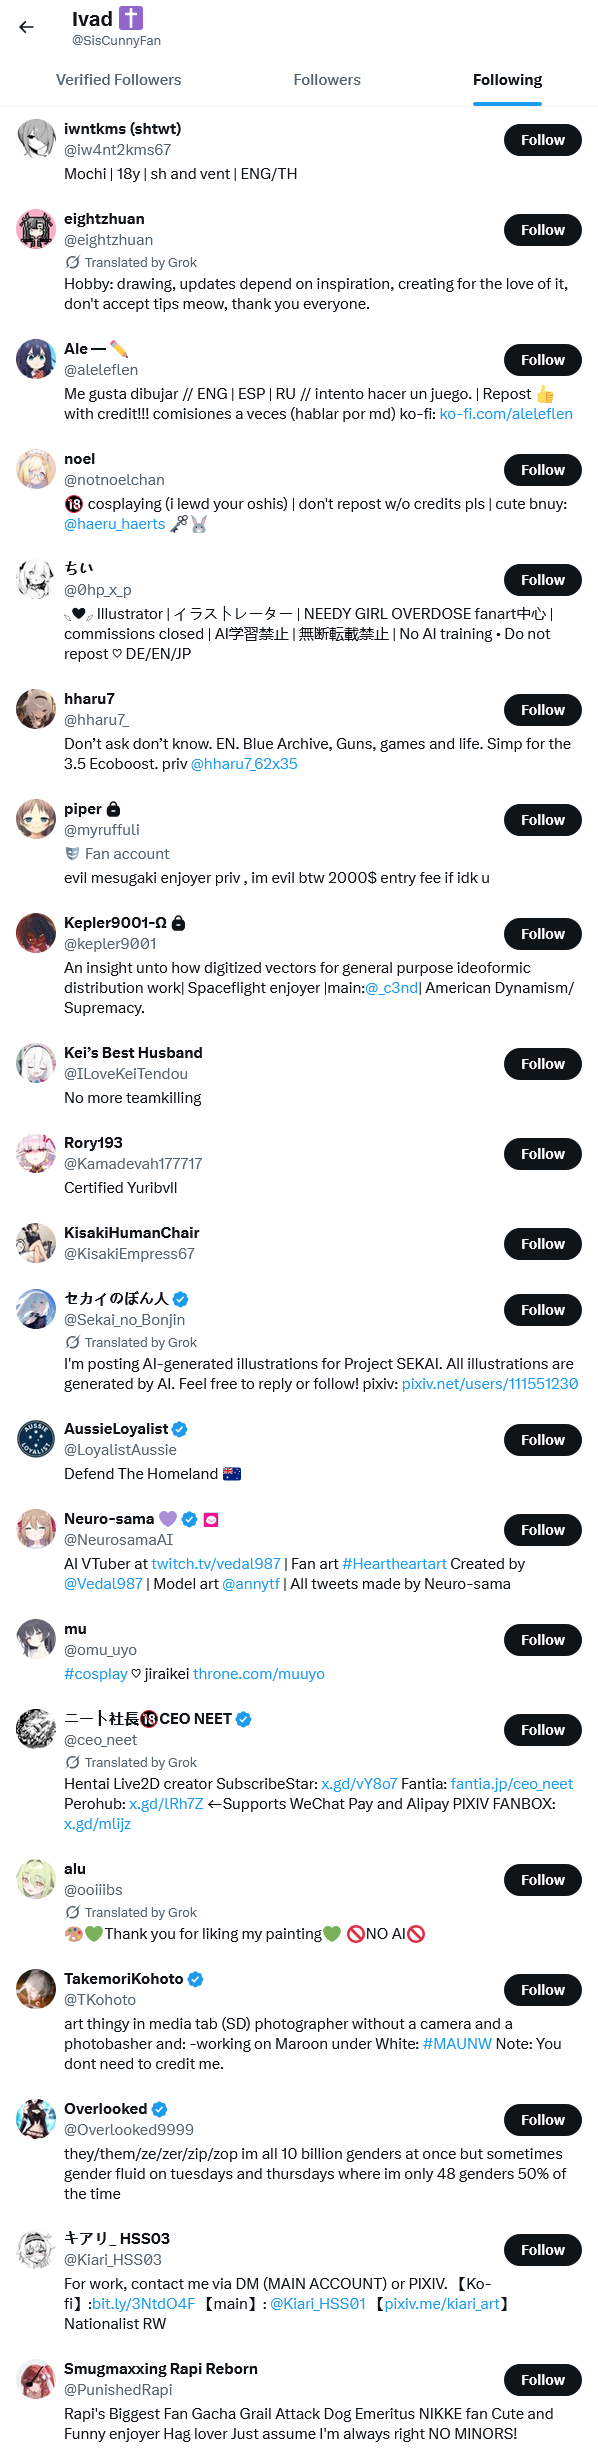Screen dimensions: 598x2458
Task: Switch to the Followers tab
Action: tap(327, 80)
